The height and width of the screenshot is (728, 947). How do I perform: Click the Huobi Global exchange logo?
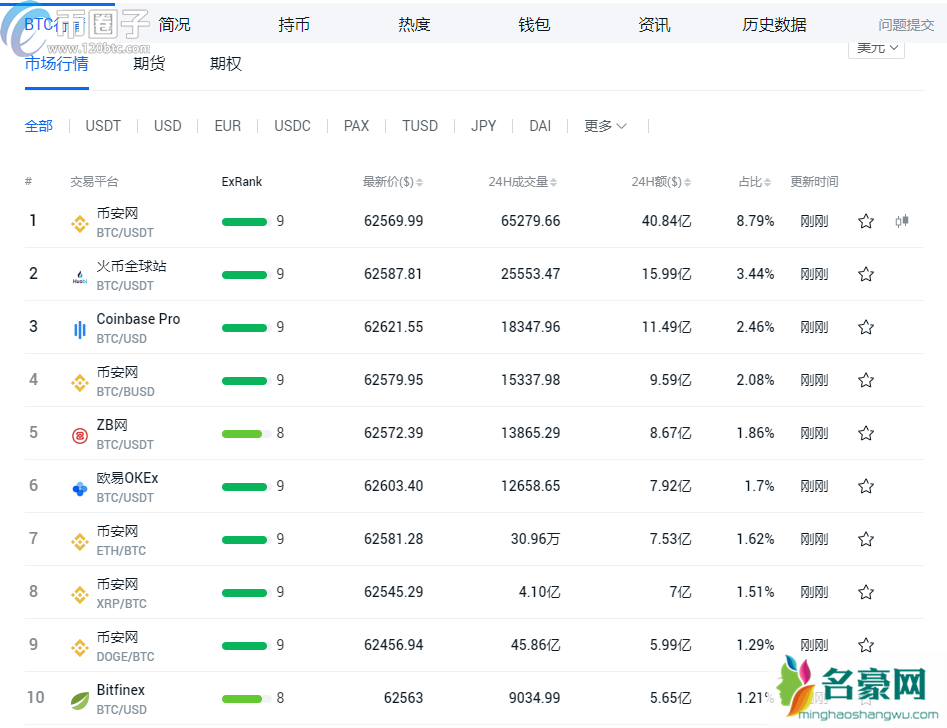80,276
